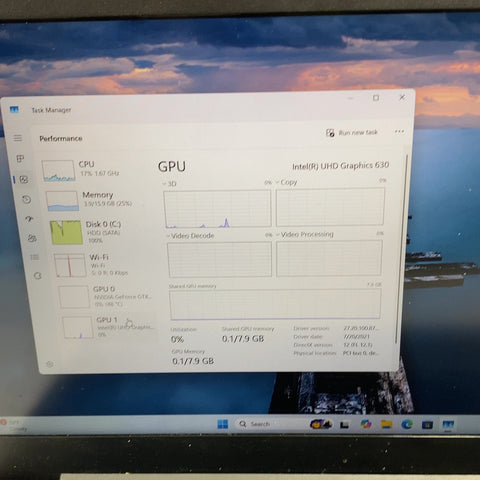The height and width of the screenshot is (480, 480).
Task: Select the Disk 0 (C:) entry
Action: click(x=100, y=232)
